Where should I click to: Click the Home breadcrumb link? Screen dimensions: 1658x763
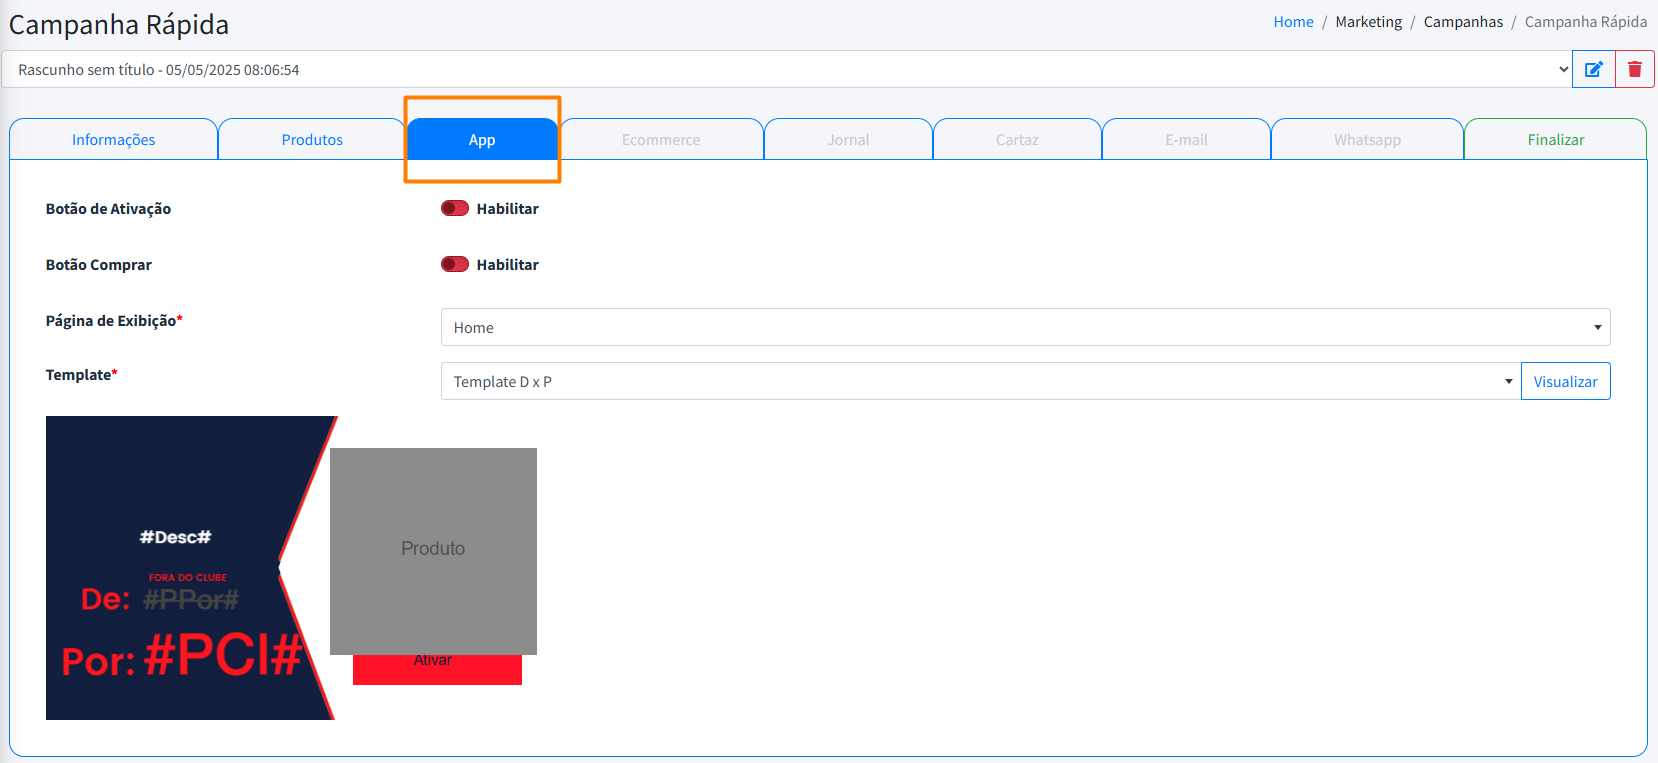[1293, 22]
